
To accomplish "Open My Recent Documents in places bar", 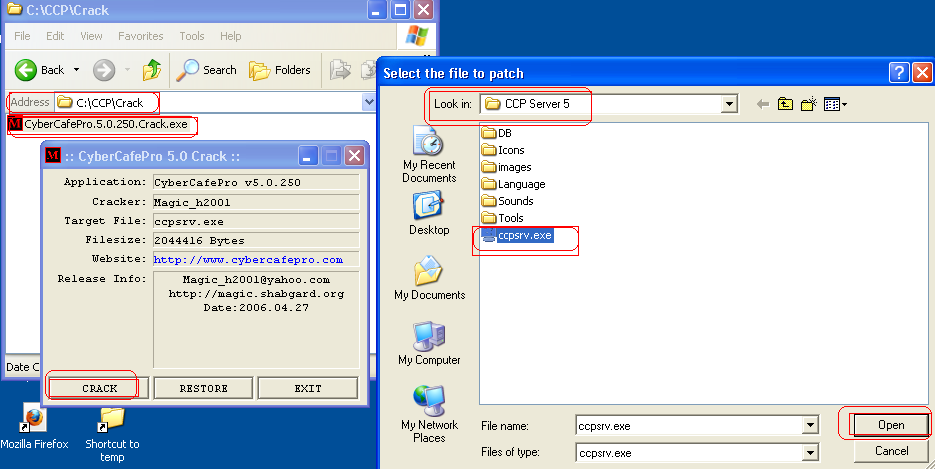I will pyautogui.click(x=429, y=156).
